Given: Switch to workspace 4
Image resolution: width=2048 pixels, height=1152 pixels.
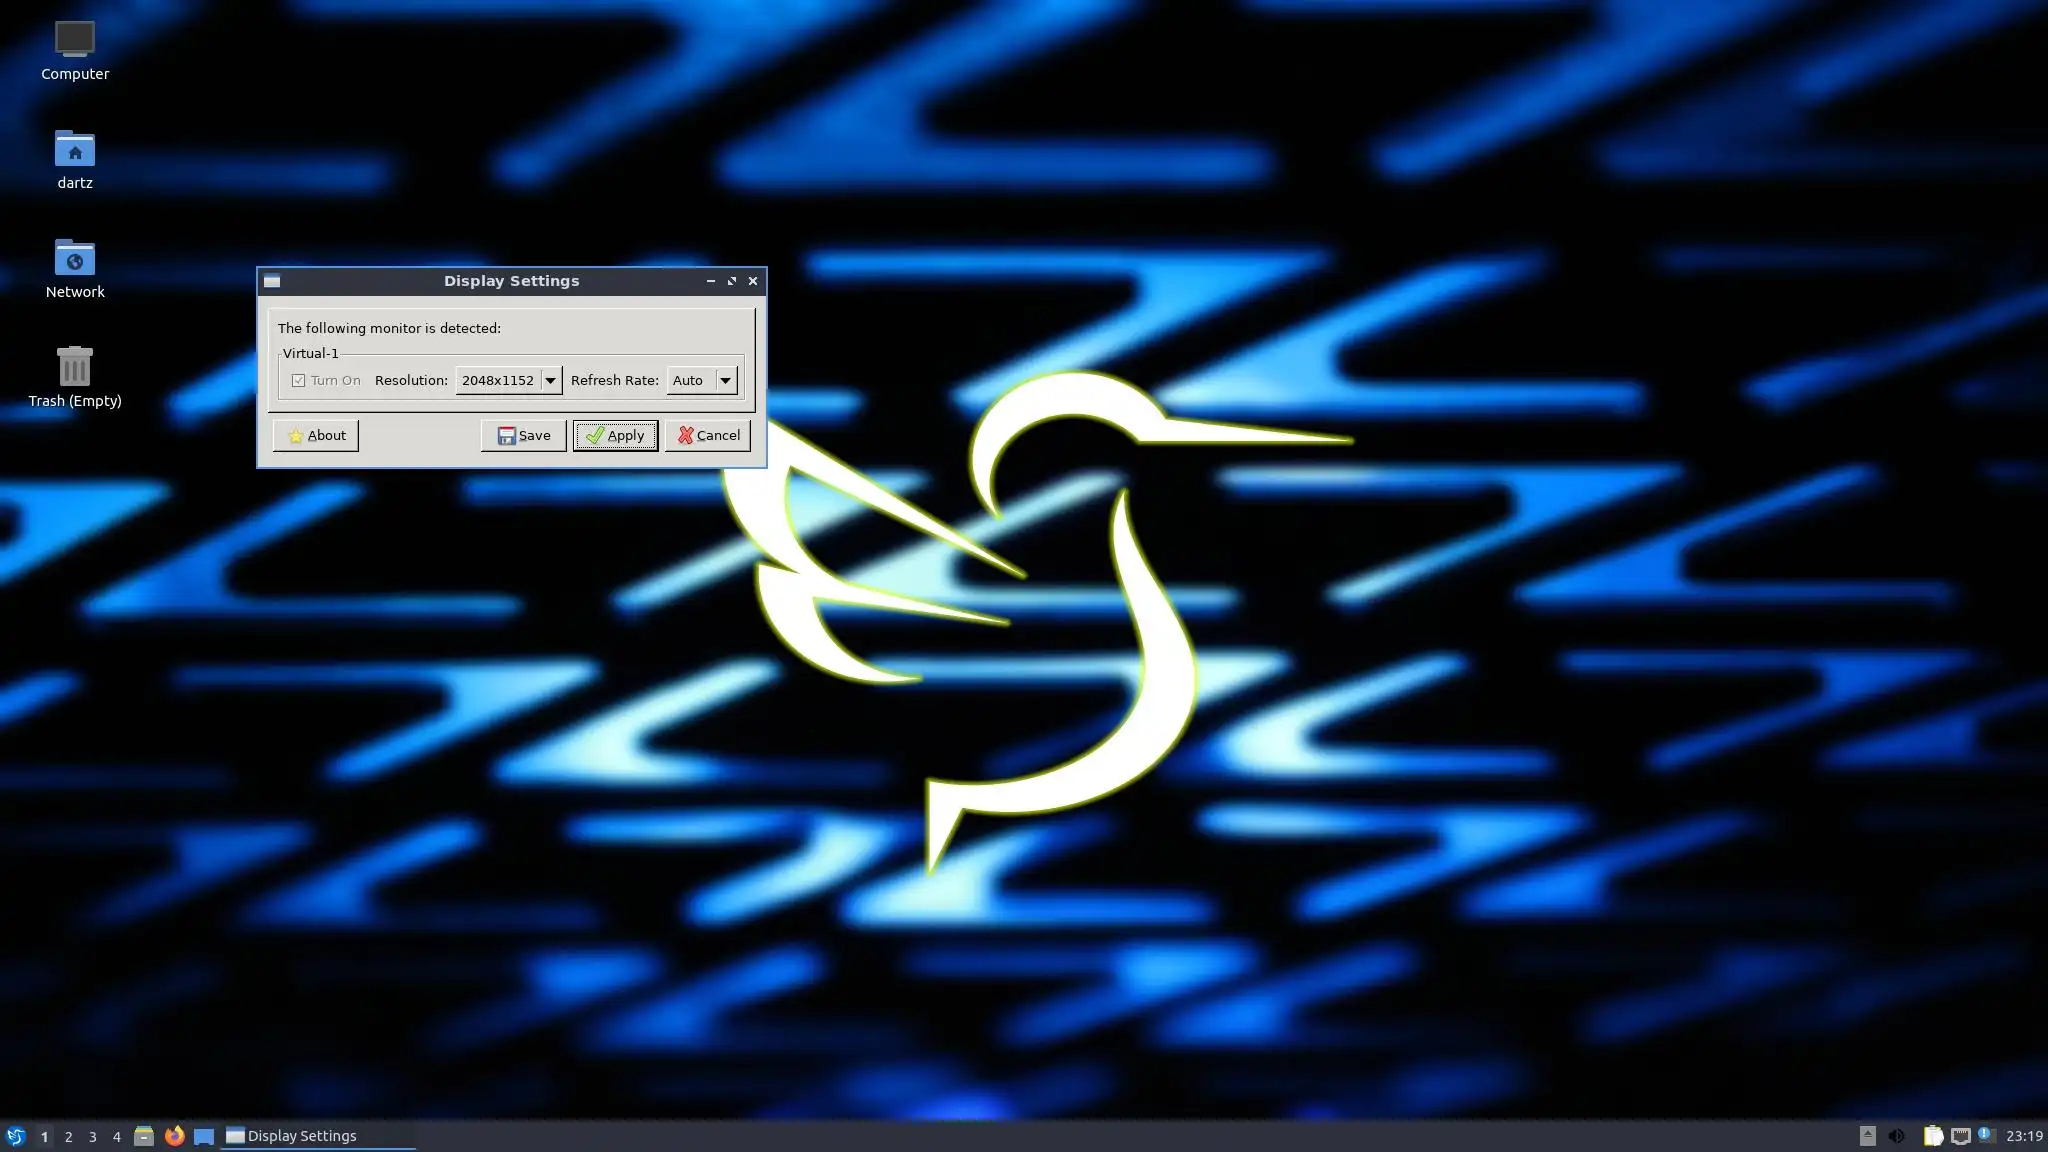Looking at the screenshot, I should [116, 1136].
